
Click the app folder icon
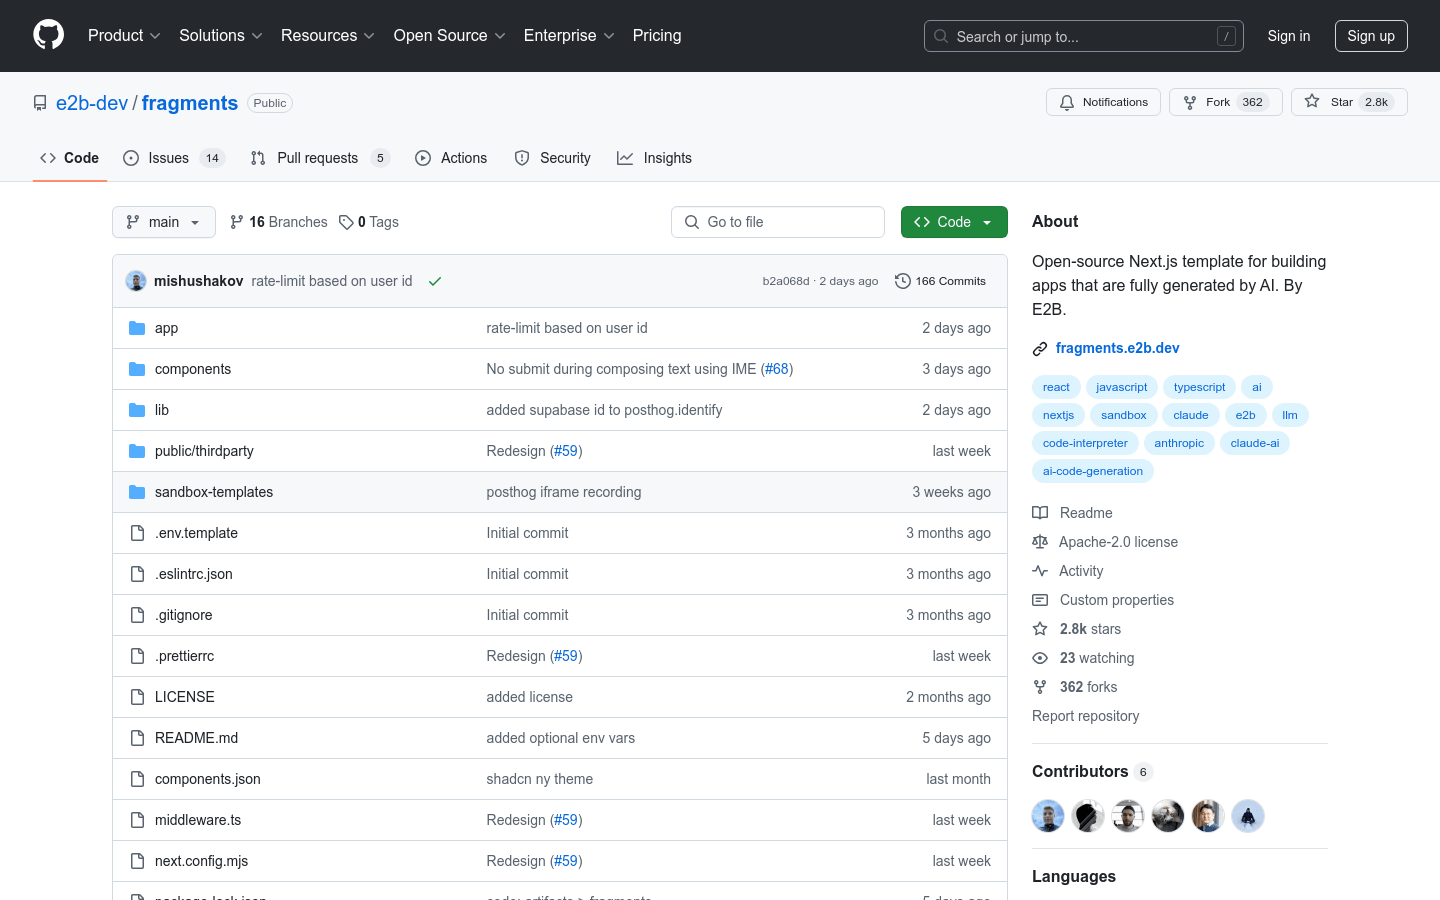coord(137,328)
